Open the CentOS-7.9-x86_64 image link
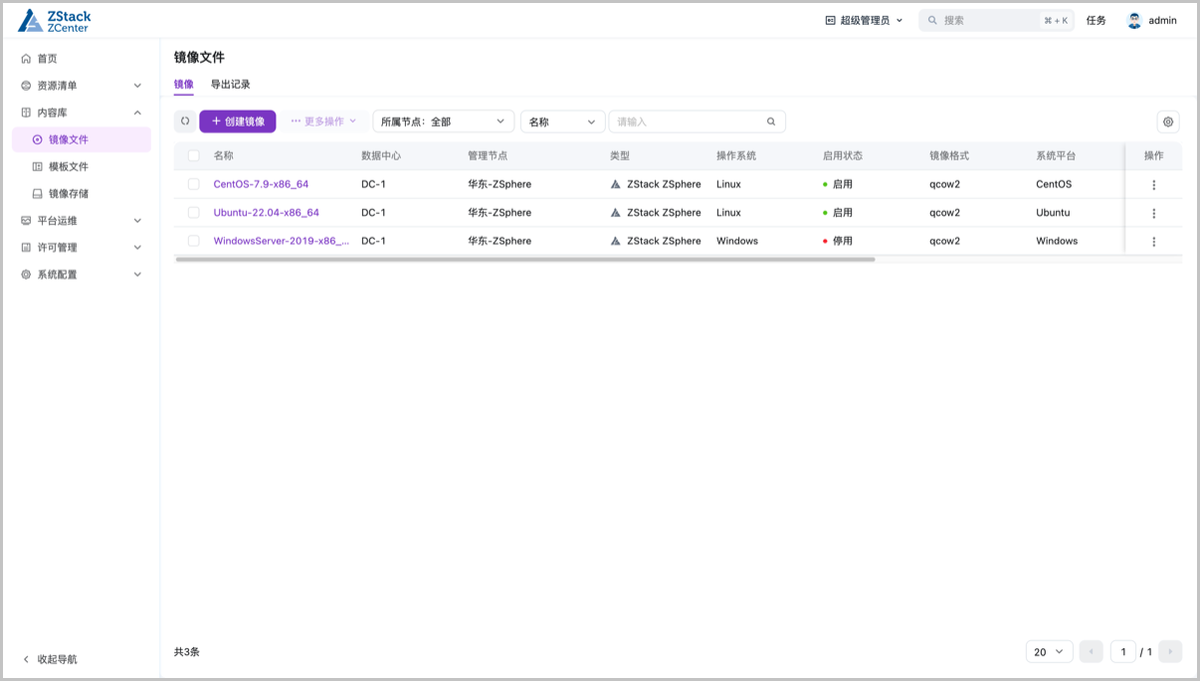1200x681 pixels. point(261,185)
